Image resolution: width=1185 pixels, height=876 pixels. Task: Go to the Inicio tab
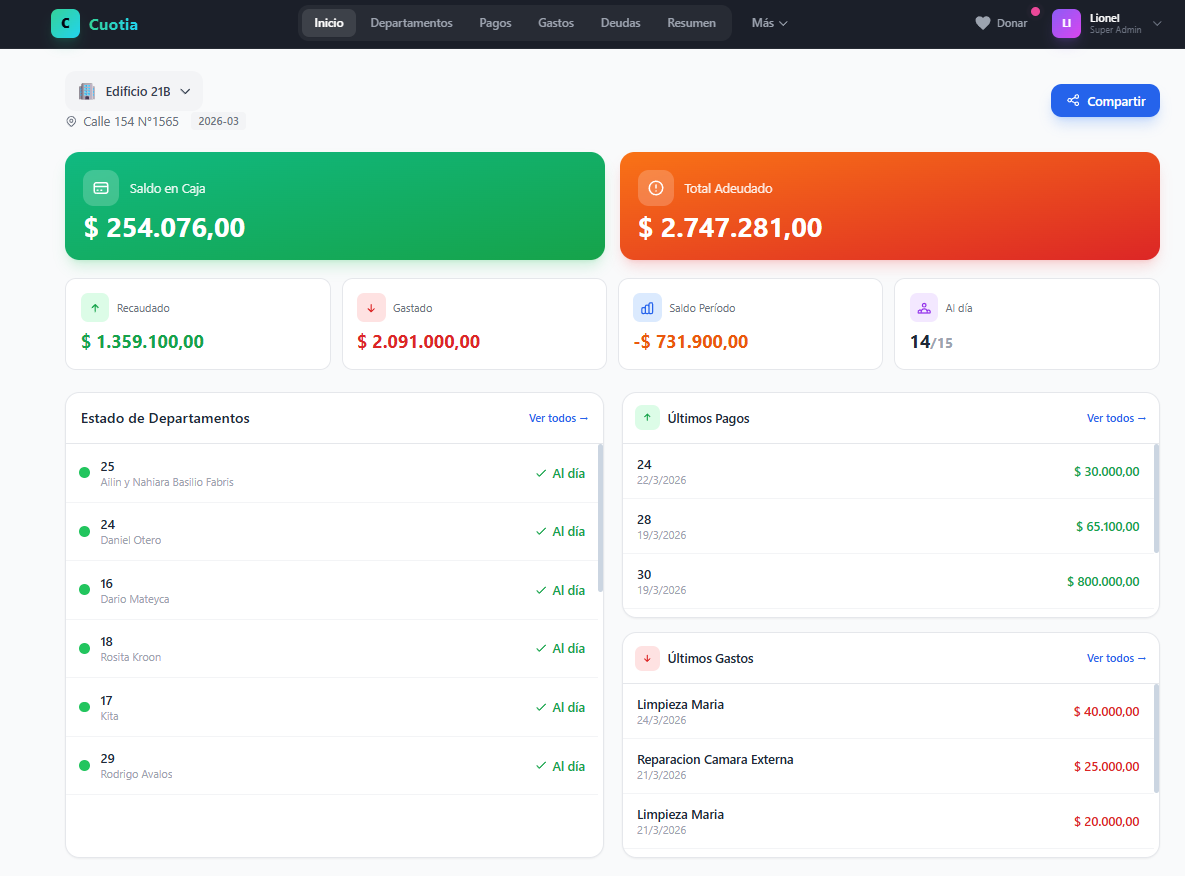329,23
